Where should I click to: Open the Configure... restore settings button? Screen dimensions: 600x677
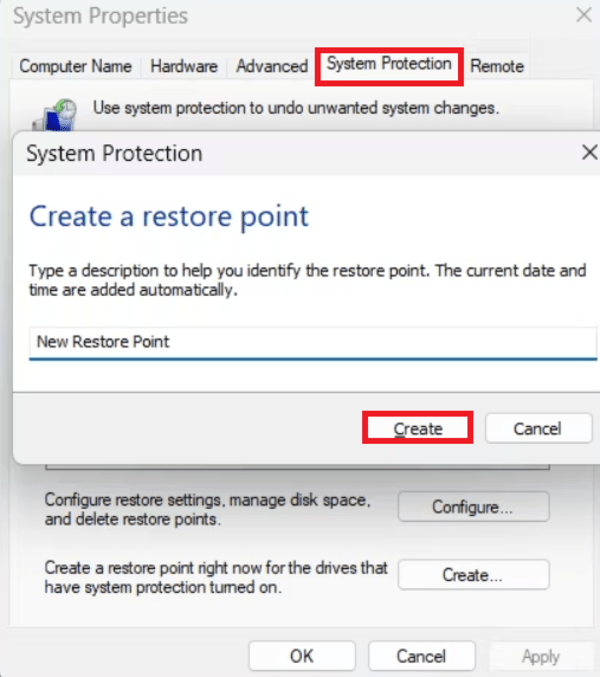click(473, 507)
